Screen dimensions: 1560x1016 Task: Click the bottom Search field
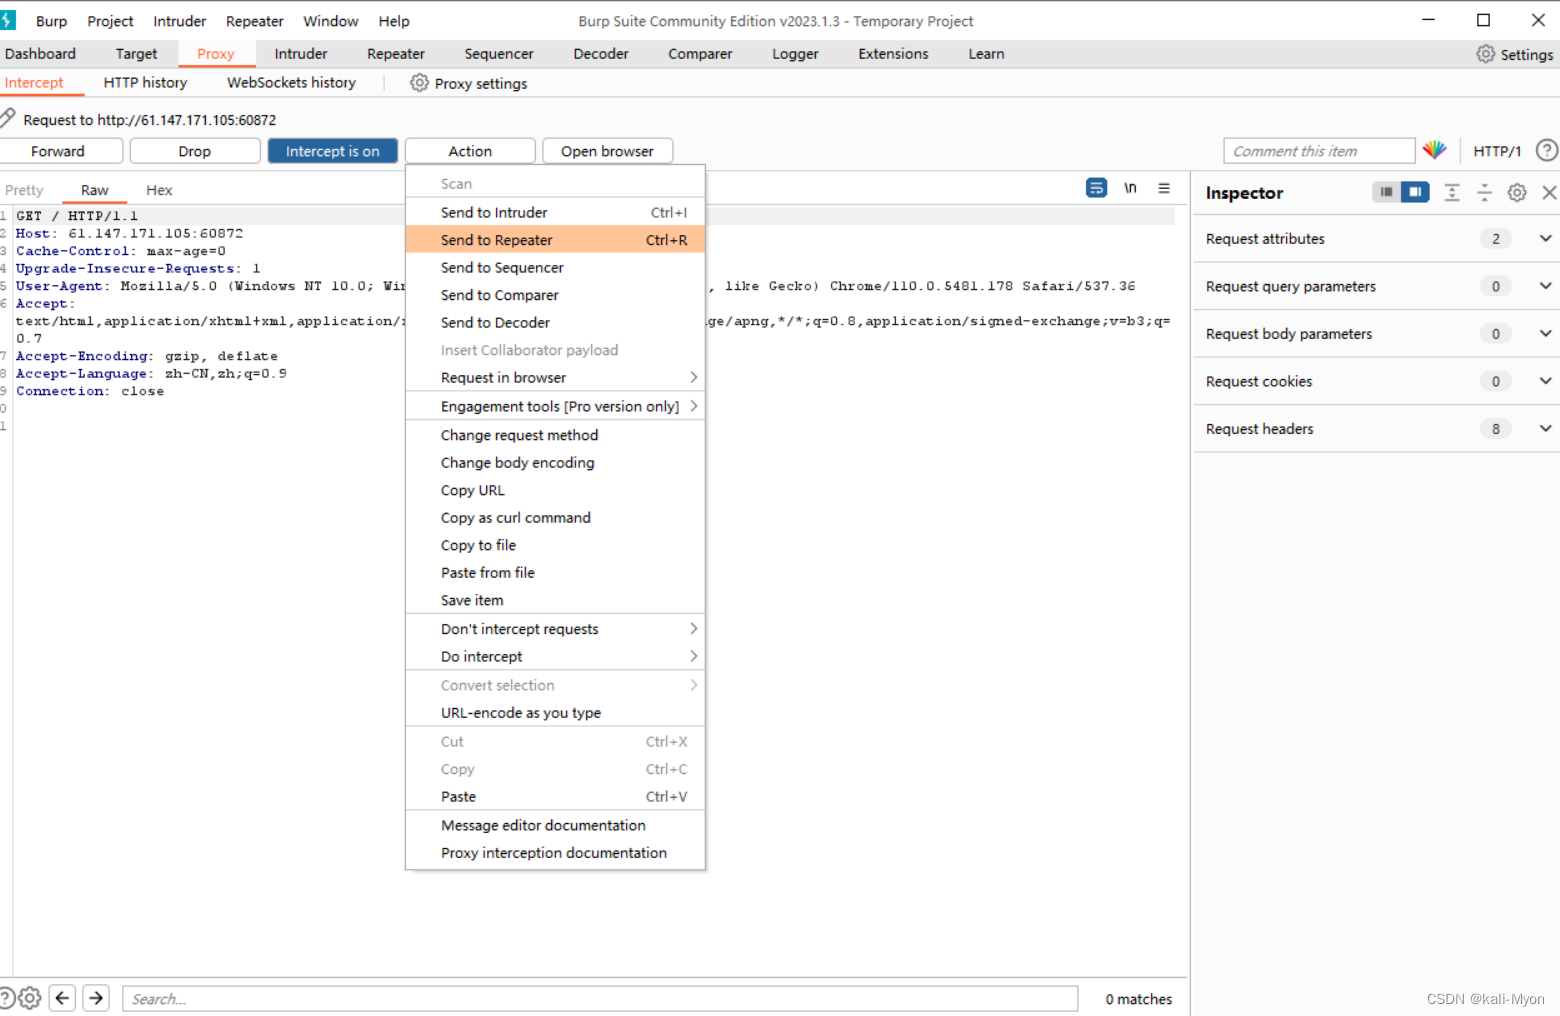click(600, 998)
